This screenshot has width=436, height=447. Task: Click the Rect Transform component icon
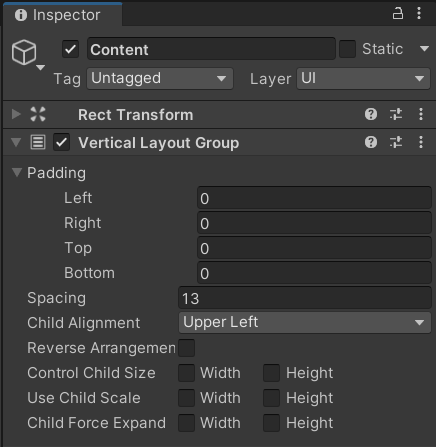point(38,114)
